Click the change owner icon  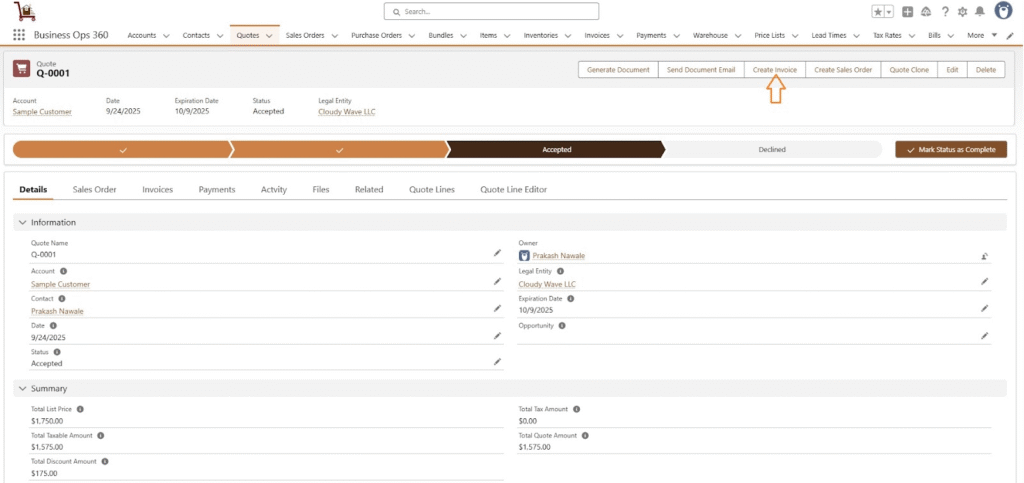(x=984, y=256)
